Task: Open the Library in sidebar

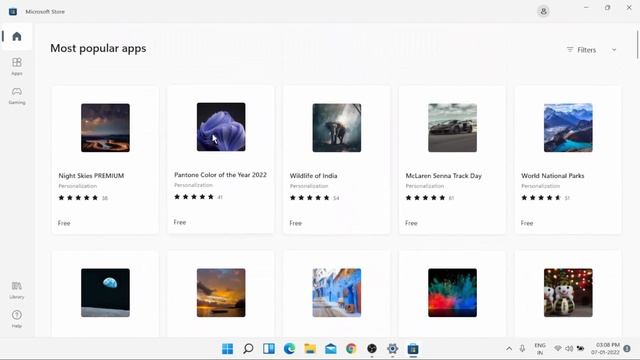Action: [x=17, y=290]
